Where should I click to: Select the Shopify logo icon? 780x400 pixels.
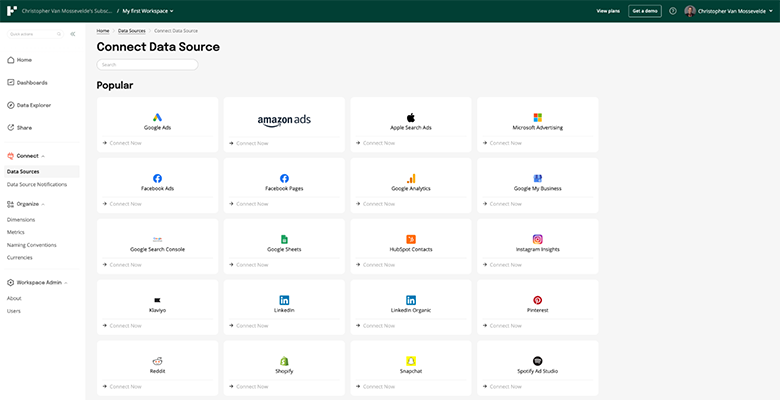click(284, 361)
